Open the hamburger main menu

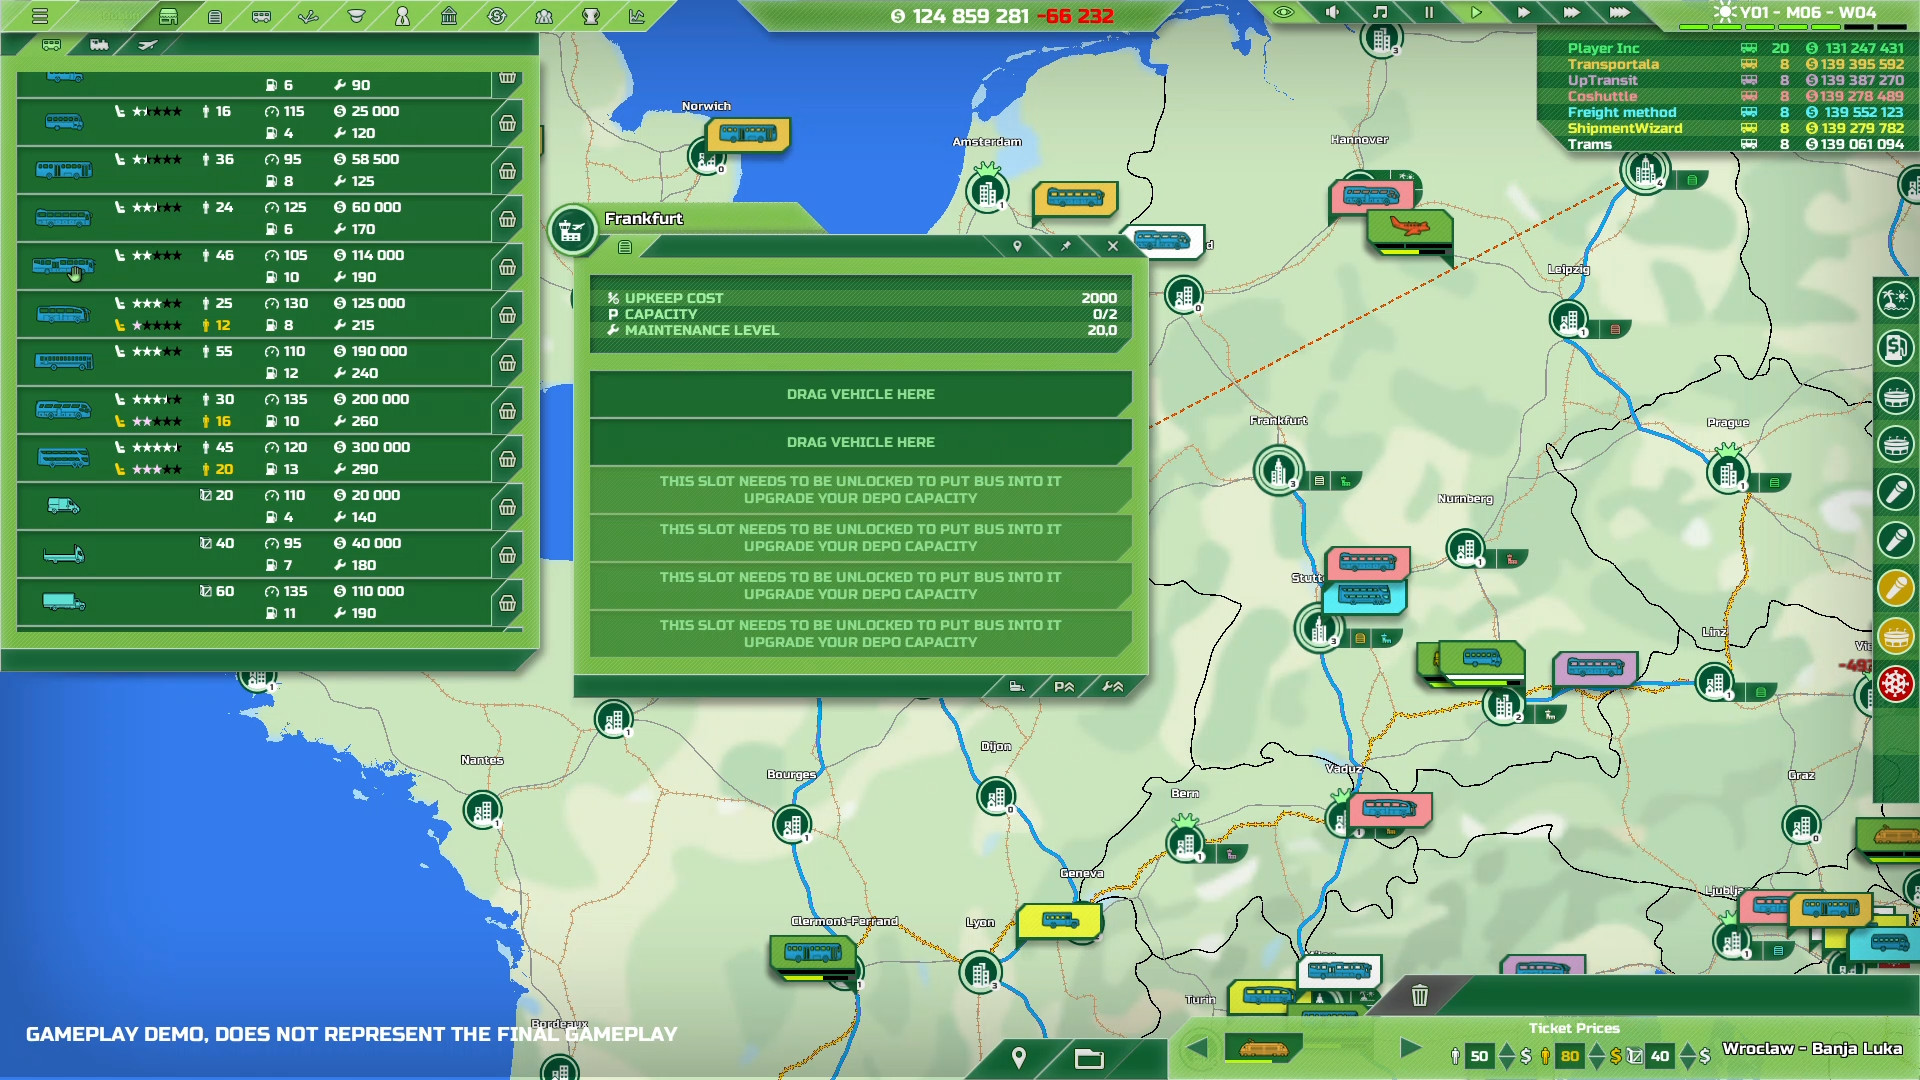click(40, 16)
